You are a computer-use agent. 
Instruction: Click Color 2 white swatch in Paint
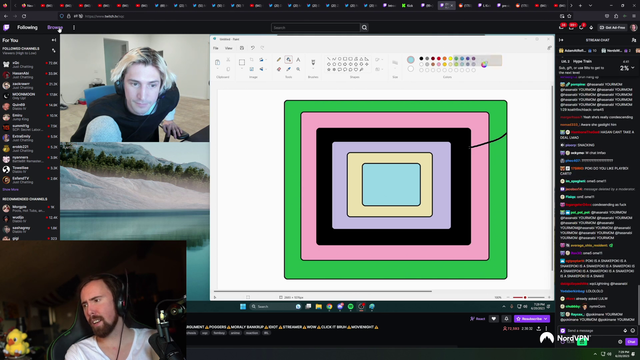click(411, 69)
